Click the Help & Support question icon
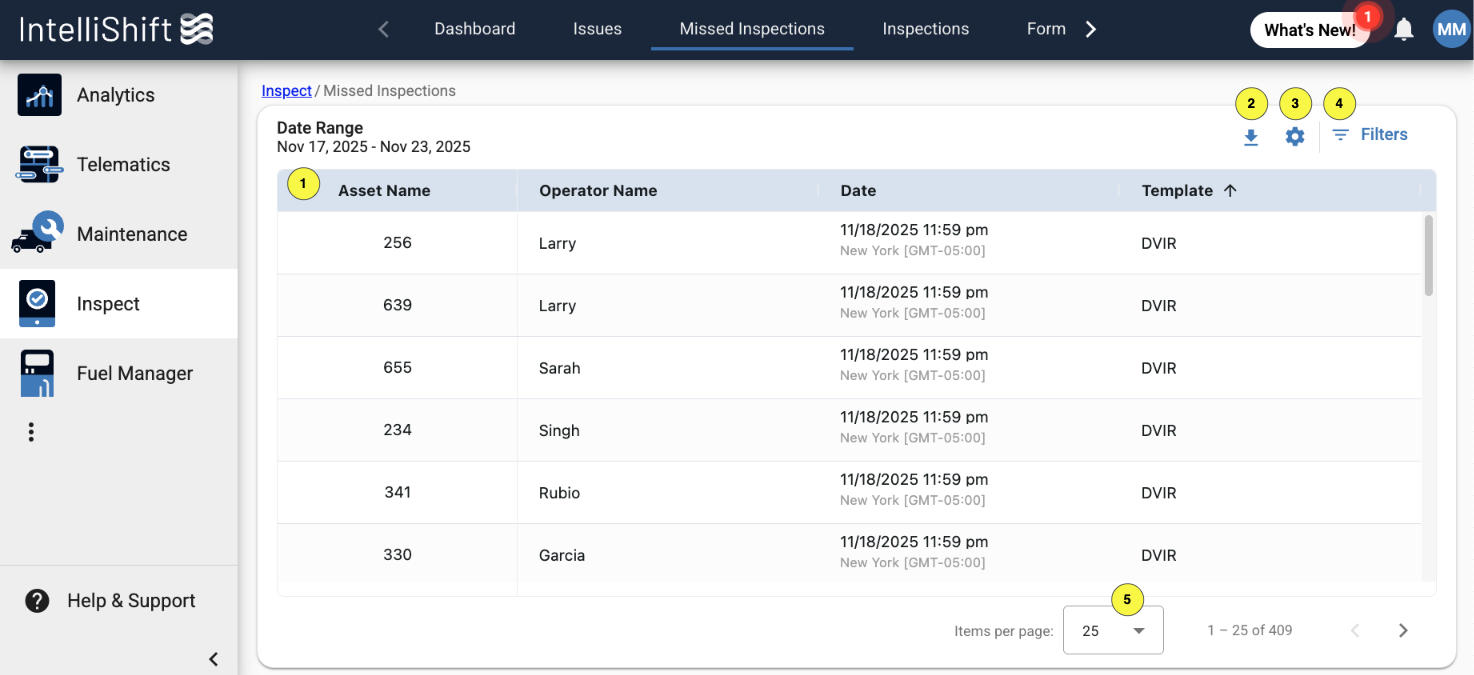The width and height of the screenshot is (1474, 675). click(37, 601)
